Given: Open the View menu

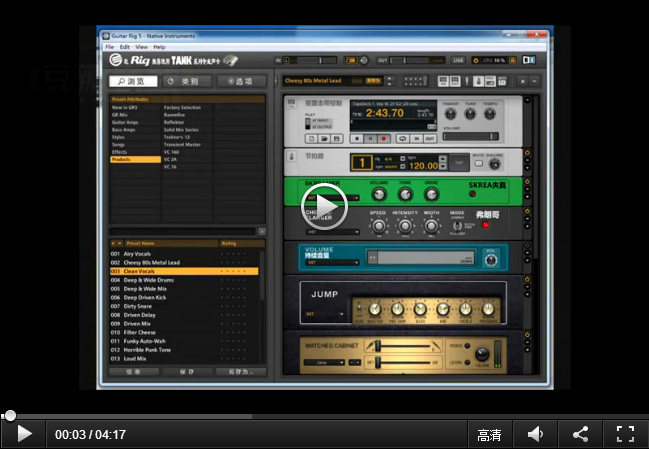Looking at the screenshot, I should [x=141, y=47].
